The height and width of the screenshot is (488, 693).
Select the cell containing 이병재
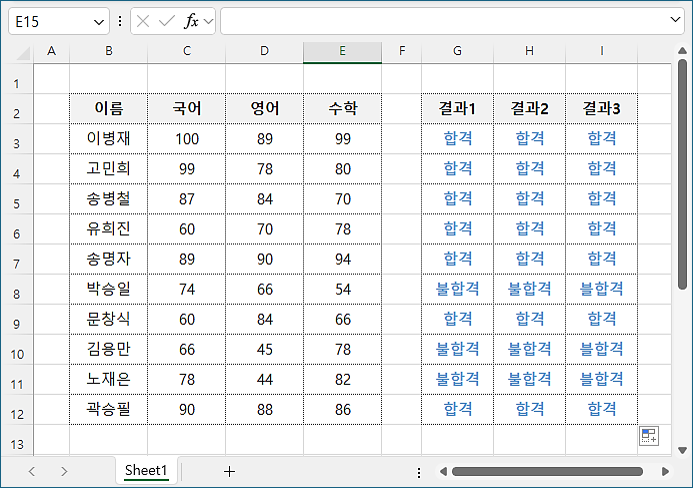pyautogui.click(x=108, y=139)
